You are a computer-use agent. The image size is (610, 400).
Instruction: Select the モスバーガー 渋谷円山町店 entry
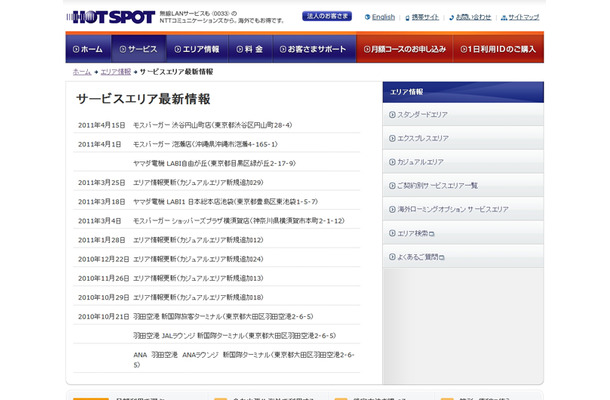coord(212,125)
